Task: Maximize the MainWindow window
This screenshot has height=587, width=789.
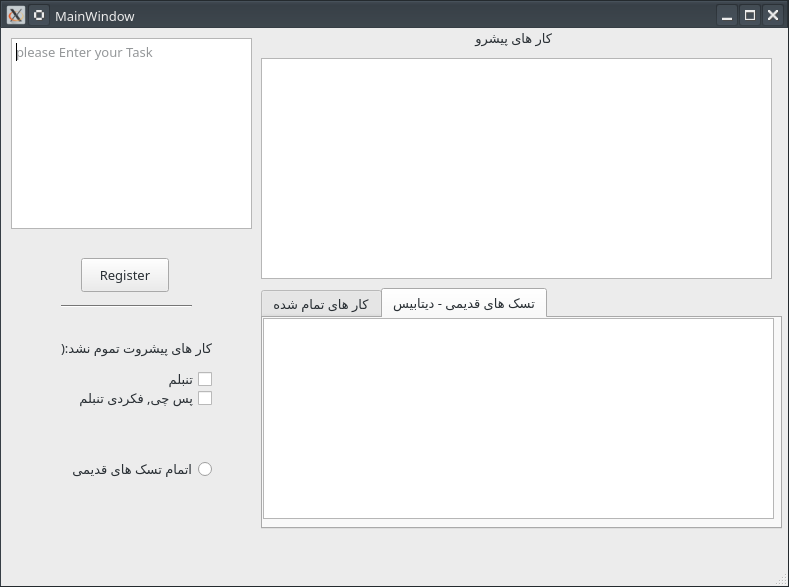Action: point(750,16)
